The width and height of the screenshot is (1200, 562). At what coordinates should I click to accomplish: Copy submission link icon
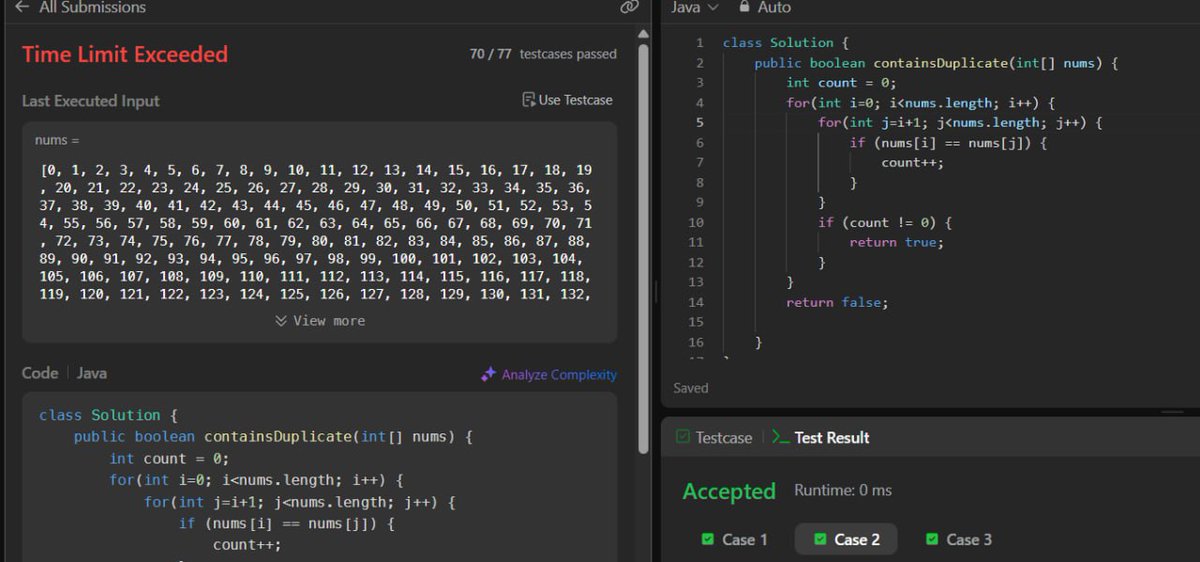(629, 7)
